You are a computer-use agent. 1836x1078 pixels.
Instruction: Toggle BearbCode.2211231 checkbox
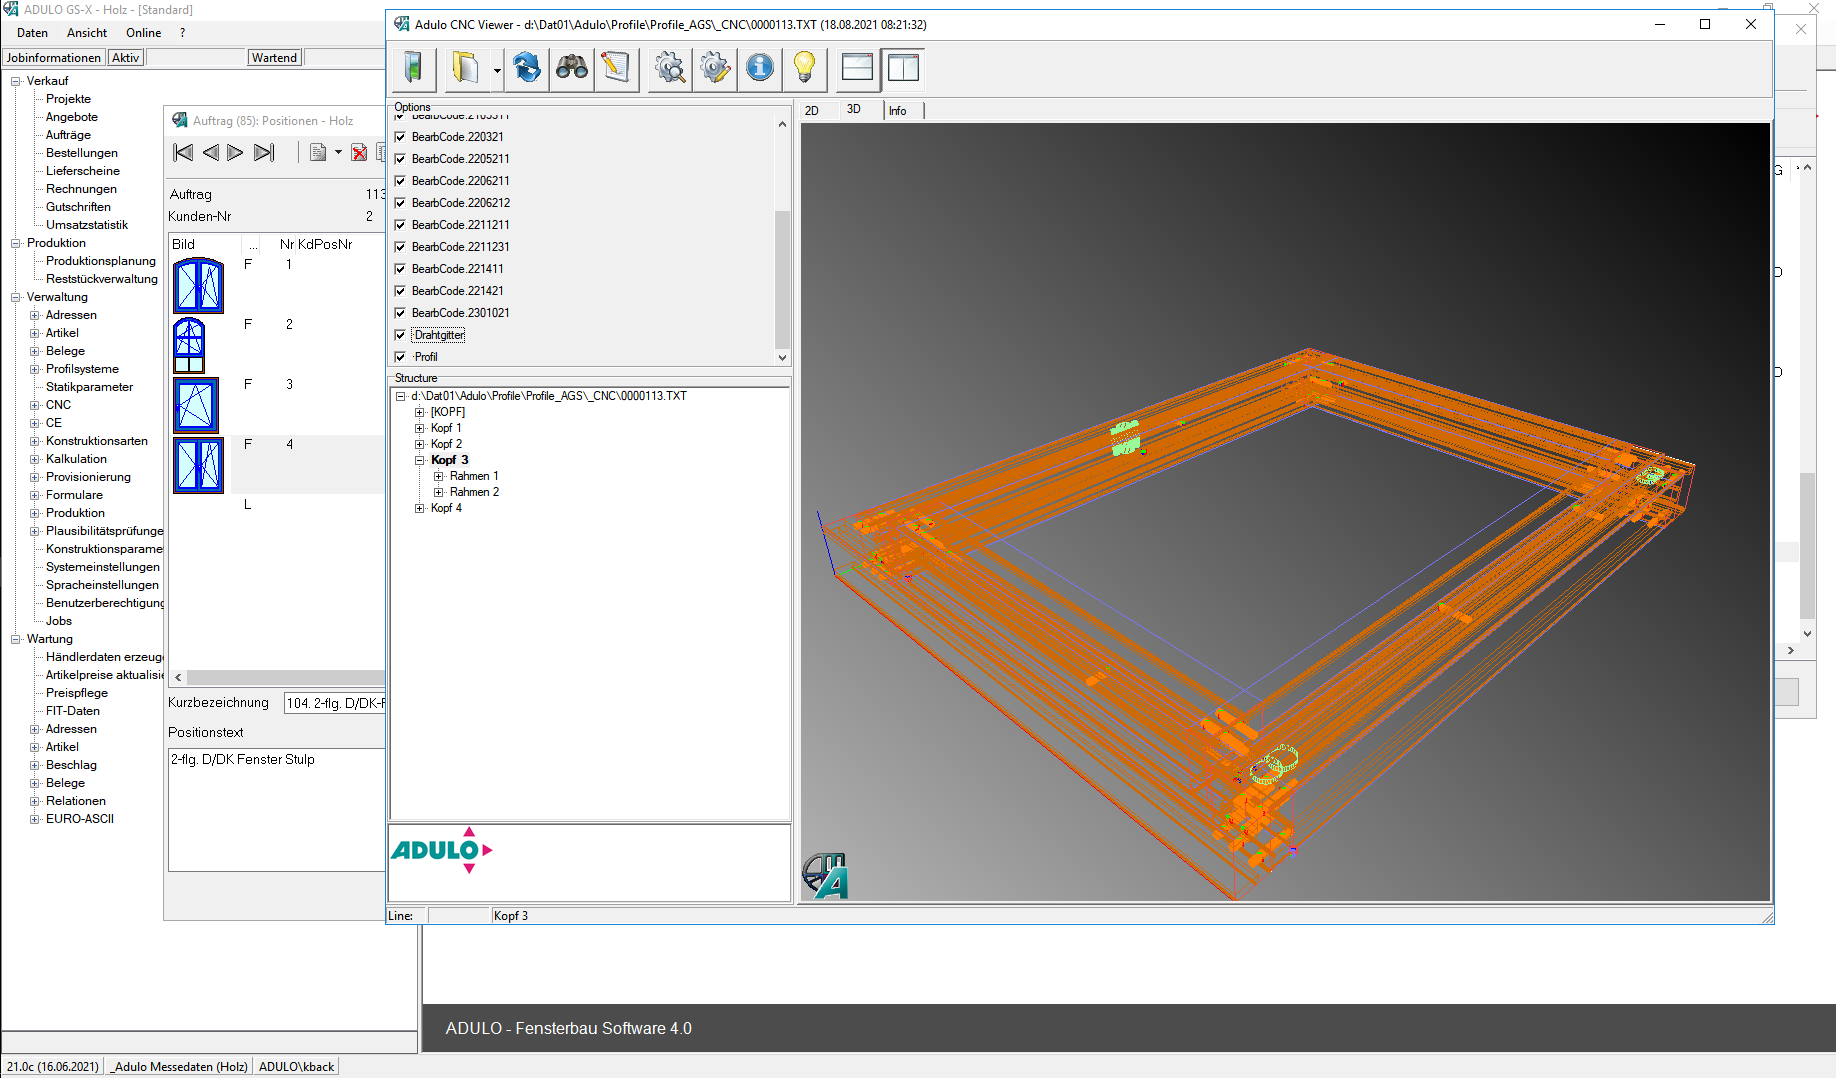(x=400, y=247)
